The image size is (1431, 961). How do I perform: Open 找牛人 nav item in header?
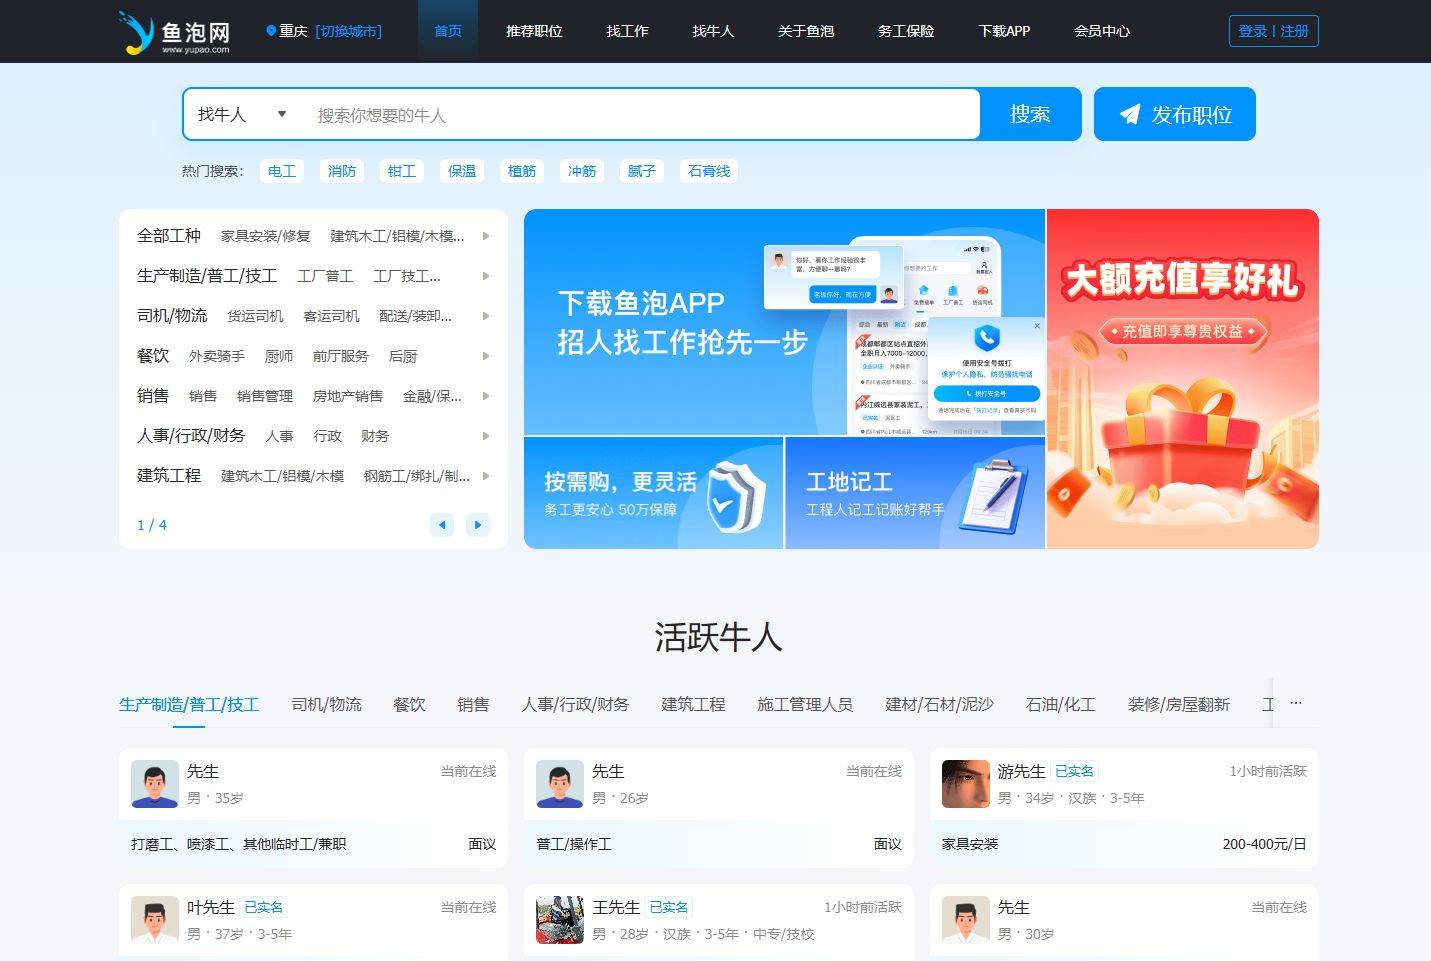click(x=713, y=31)
